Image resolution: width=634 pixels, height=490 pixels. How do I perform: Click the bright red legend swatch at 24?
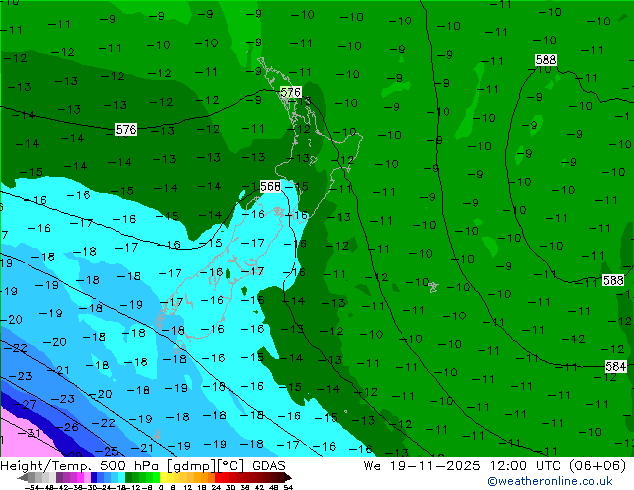click(x=218, y=477)
